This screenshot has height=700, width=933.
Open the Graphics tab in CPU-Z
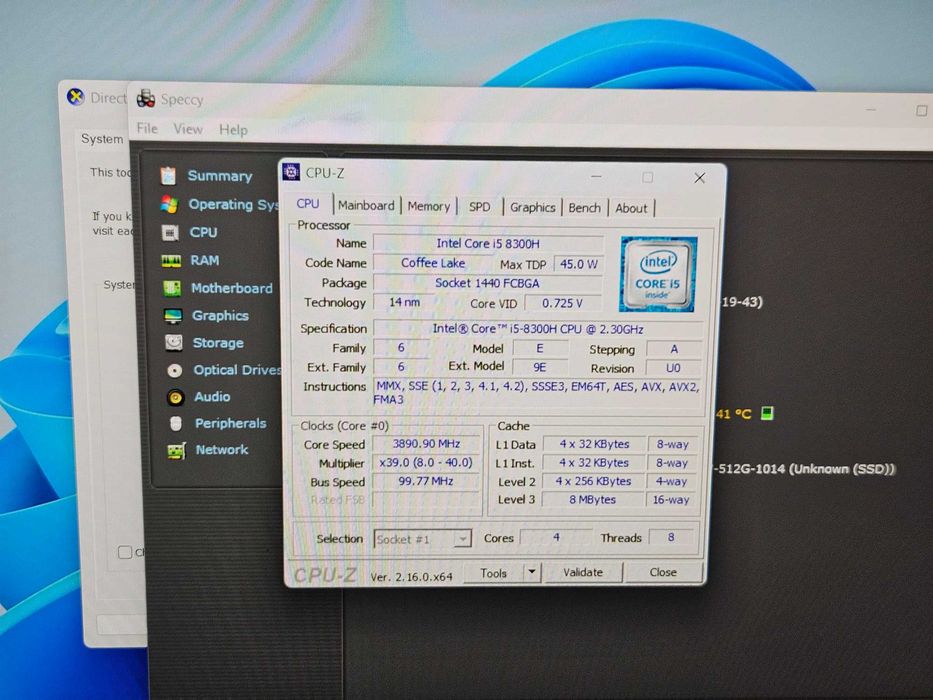533,208
